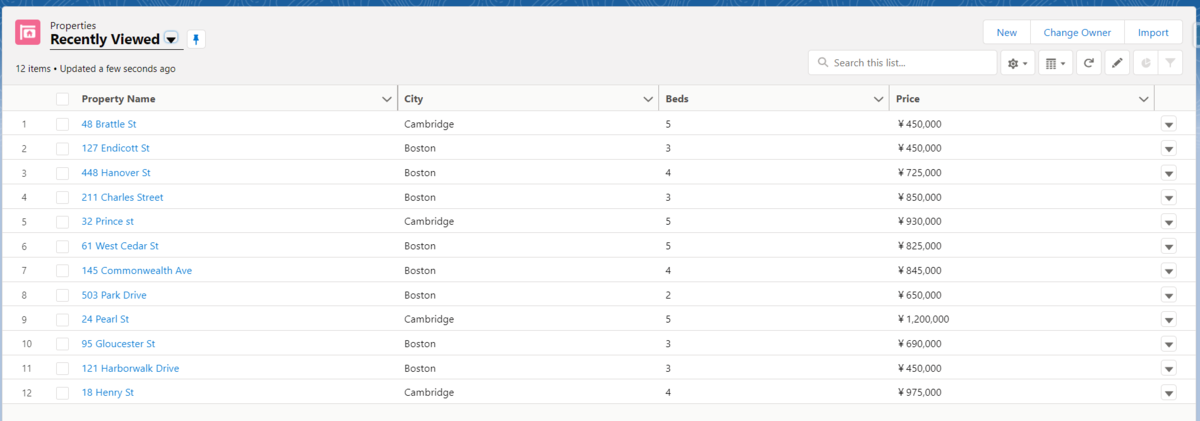Check the select-all checkbox in header

(x=63, y=99)
